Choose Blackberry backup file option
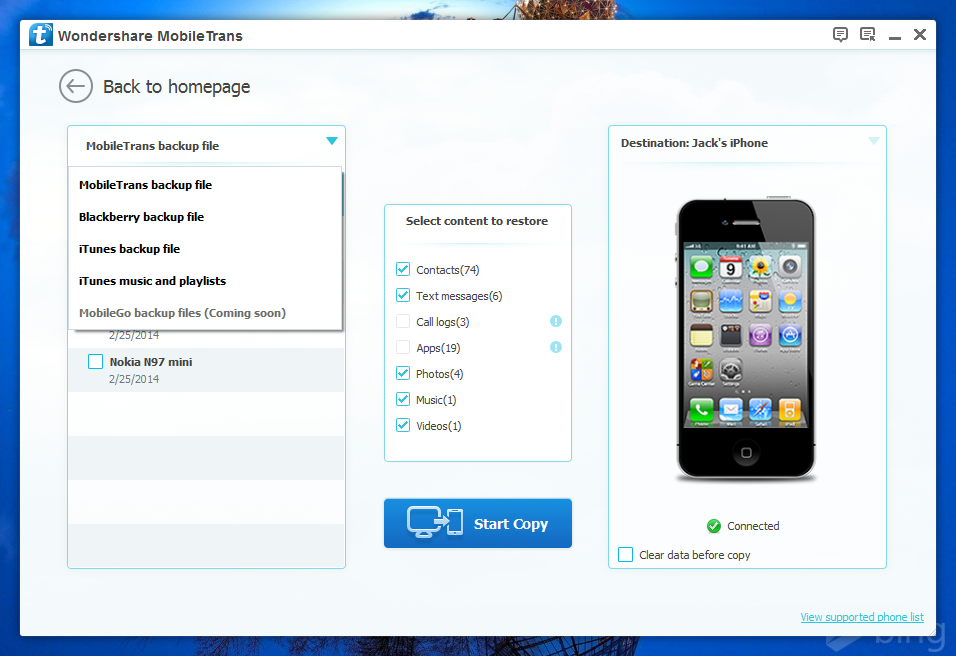 point(205,216)
